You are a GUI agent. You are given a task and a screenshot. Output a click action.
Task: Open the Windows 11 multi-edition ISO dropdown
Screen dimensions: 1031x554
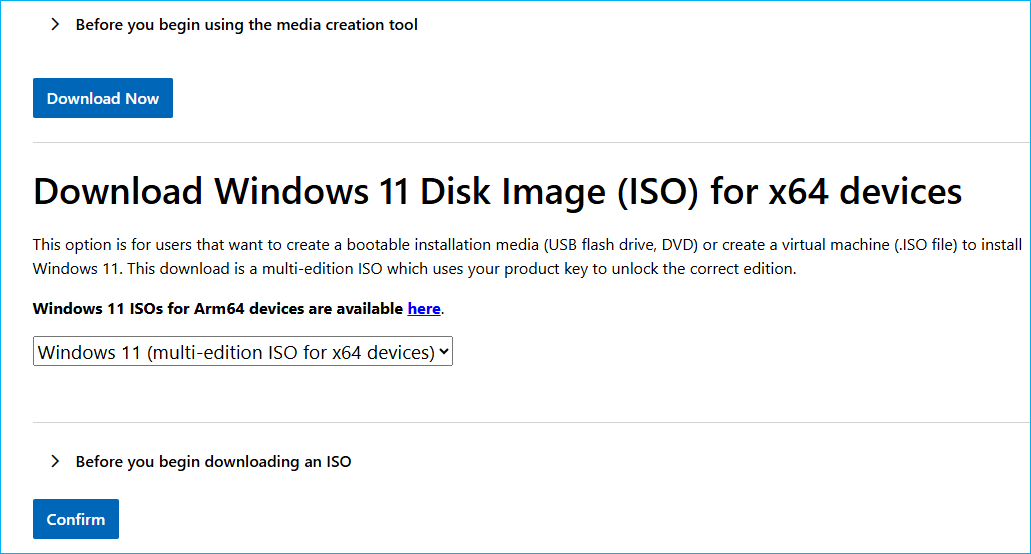point(243,352)
